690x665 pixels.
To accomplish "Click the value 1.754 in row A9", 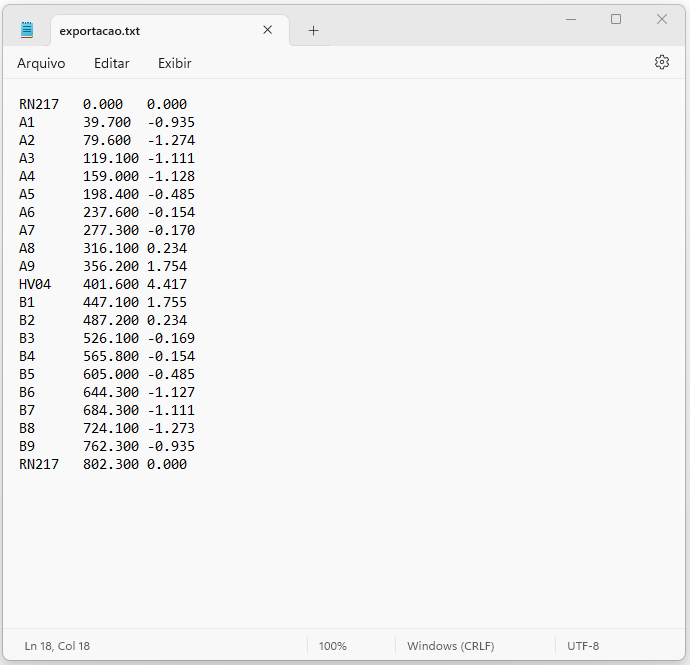I will (167, 267).
